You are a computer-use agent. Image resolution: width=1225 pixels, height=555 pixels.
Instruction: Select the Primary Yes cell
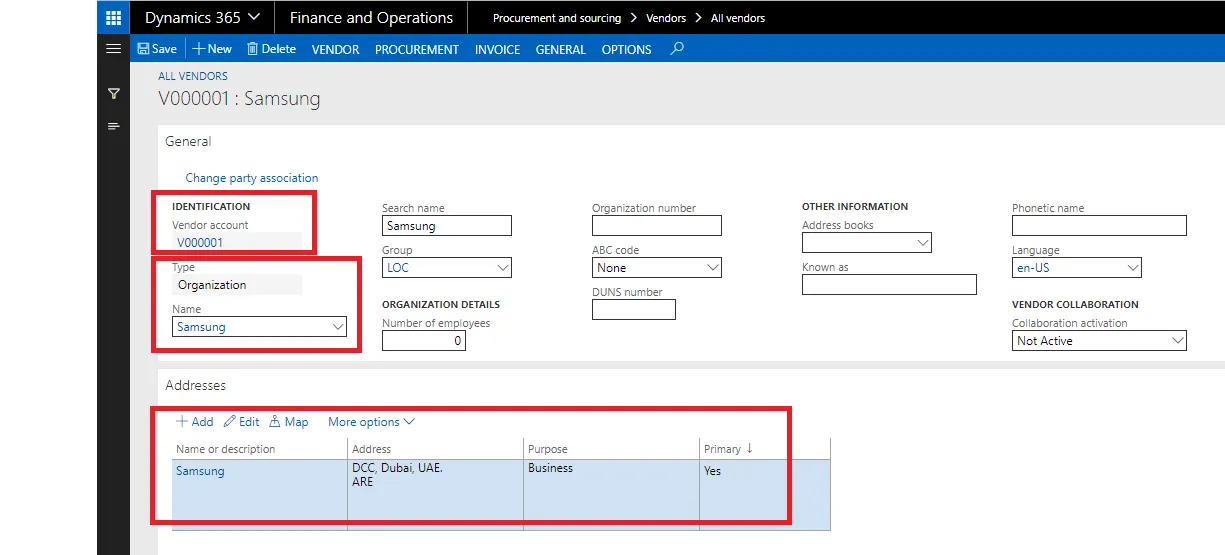tap(764, 494)
